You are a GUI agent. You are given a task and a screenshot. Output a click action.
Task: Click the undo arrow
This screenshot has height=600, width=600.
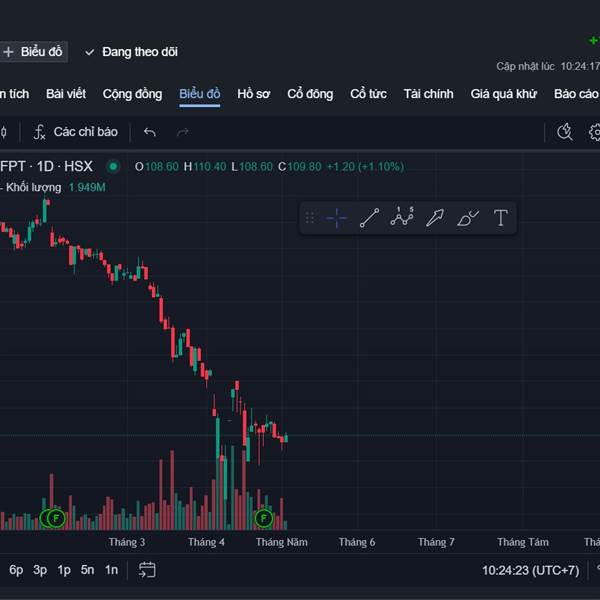click(x=150, y=132)
